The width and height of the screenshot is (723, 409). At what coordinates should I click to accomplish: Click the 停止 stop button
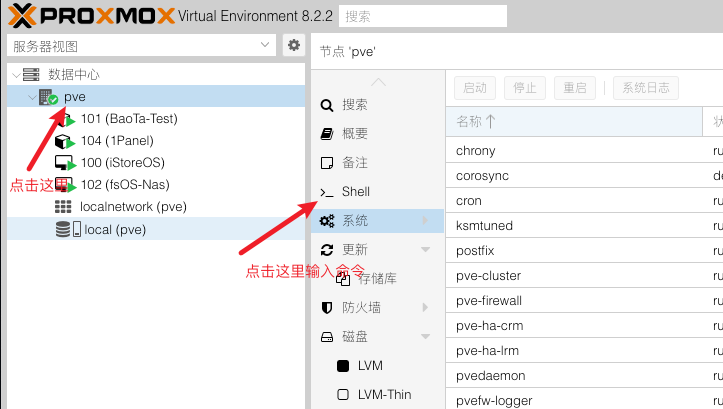[x=525, y=88]
